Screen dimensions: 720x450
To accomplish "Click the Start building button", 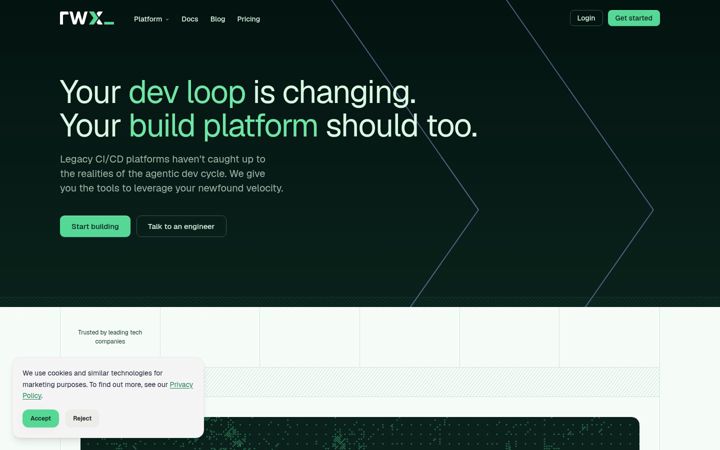I will (95, 226).
